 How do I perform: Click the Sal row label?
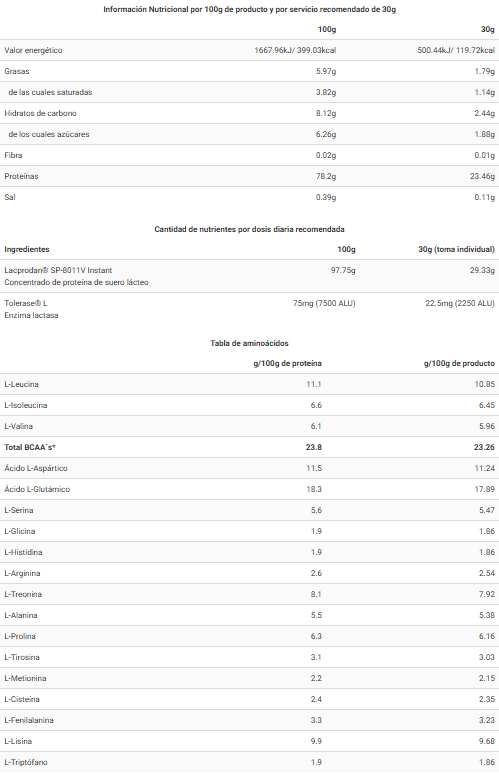10,197
